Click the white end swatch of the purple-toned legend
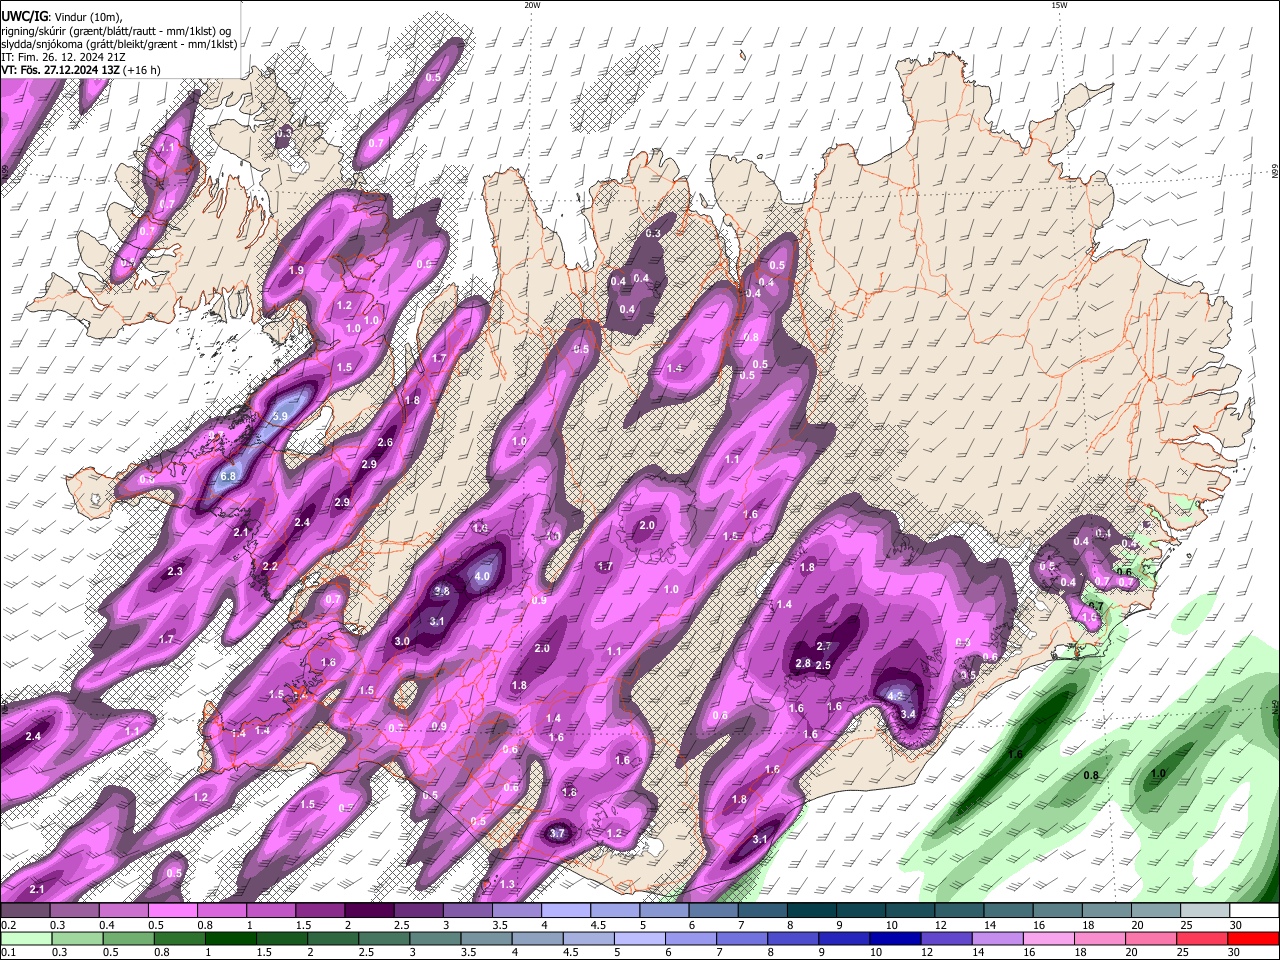 1254,911
